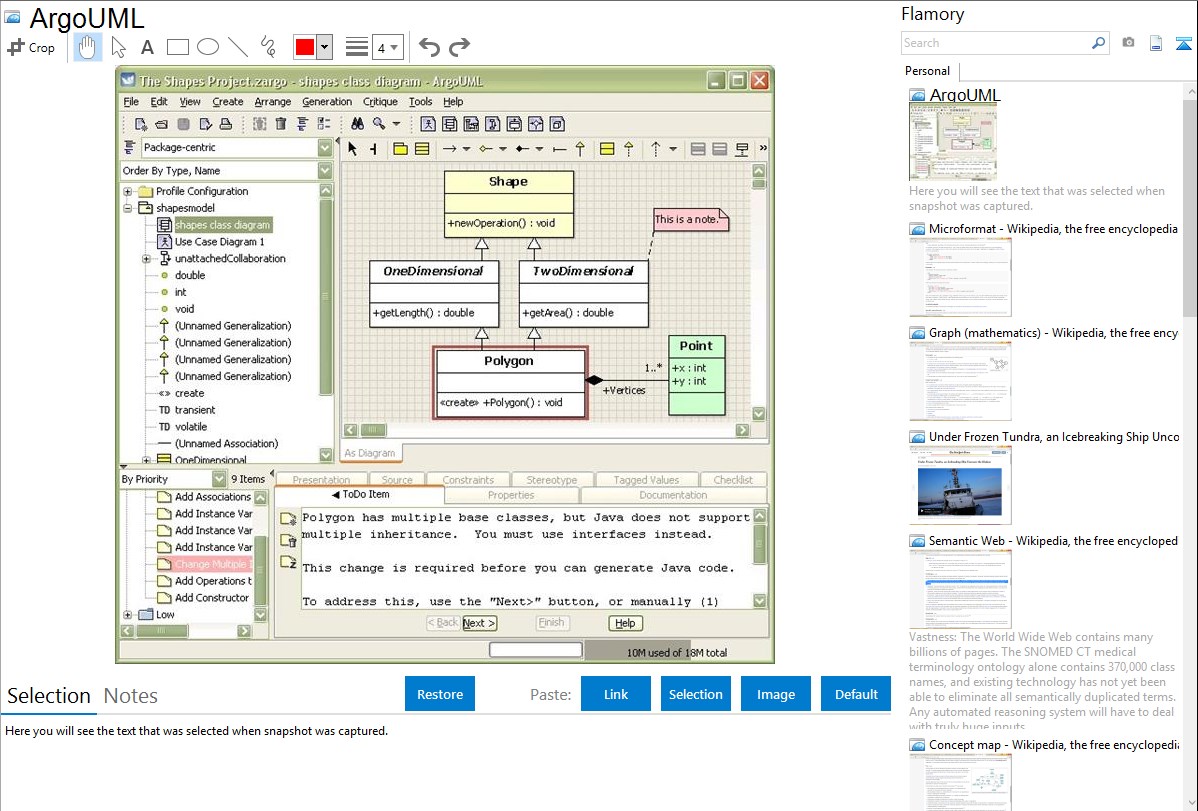Click the Next > wizard button
This screenshot has width=1198, height=811.
479,623
